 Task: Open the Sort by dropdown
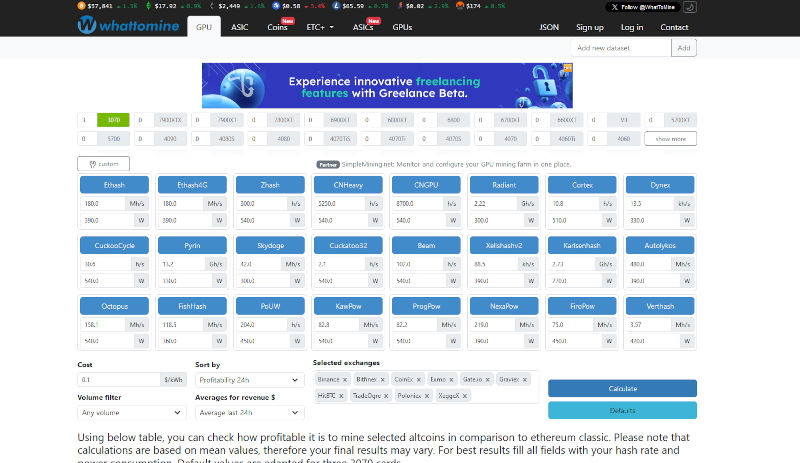click(x=249, y=380)
